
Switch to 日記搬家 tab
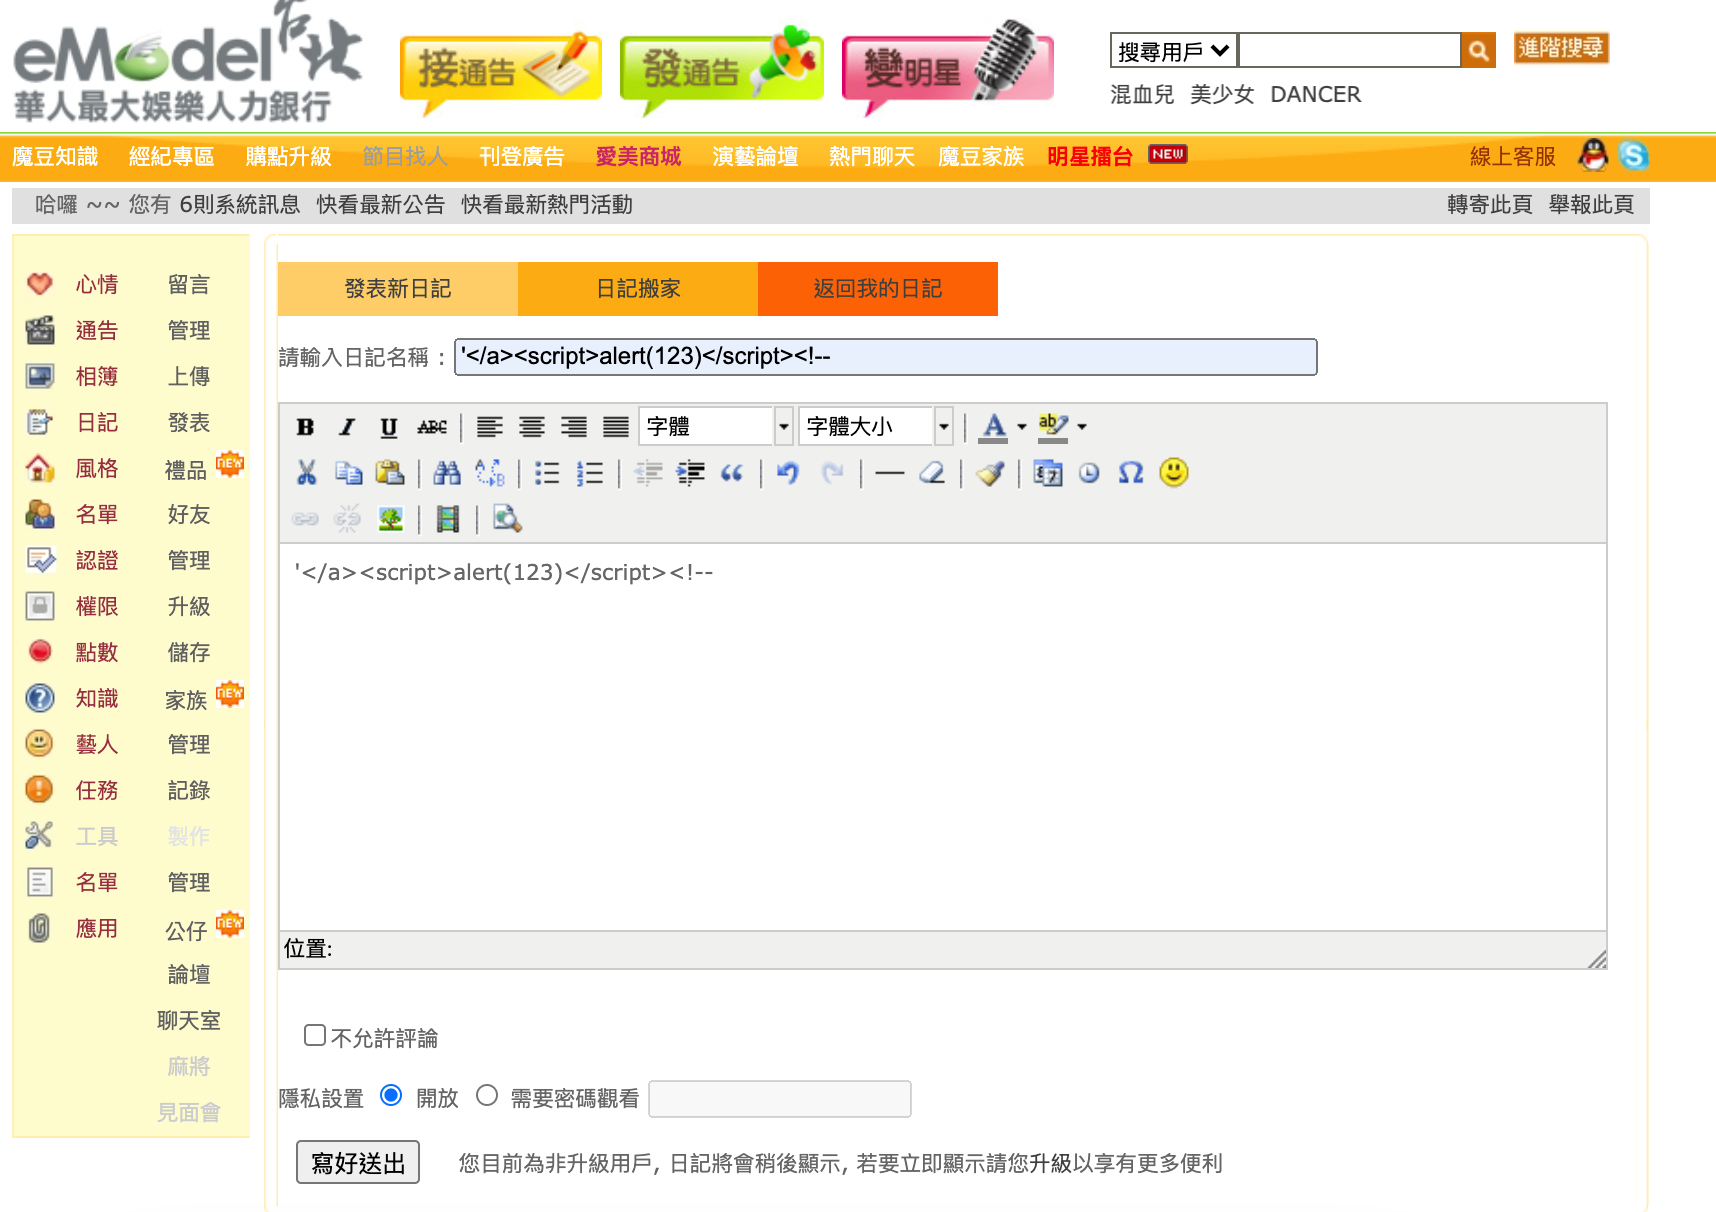638,289
